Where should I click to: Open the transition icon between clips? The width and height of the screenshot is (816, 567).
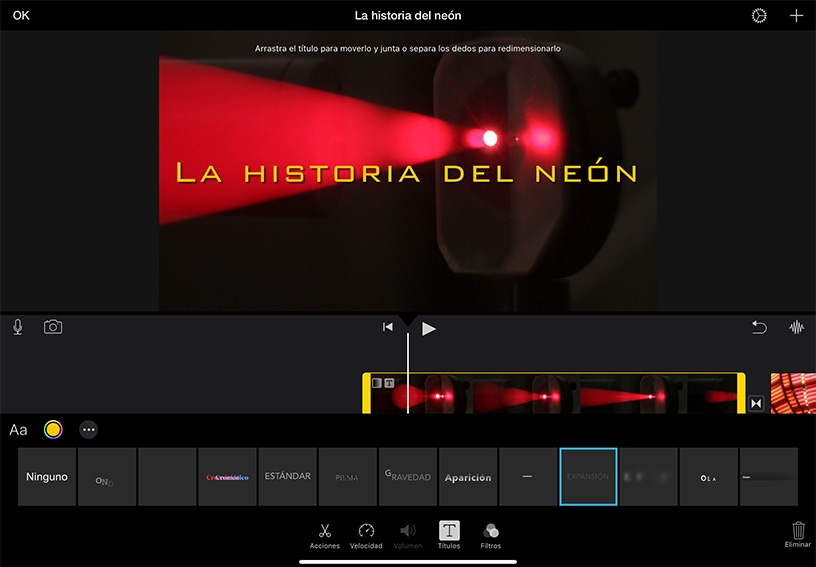click(756, 403)
